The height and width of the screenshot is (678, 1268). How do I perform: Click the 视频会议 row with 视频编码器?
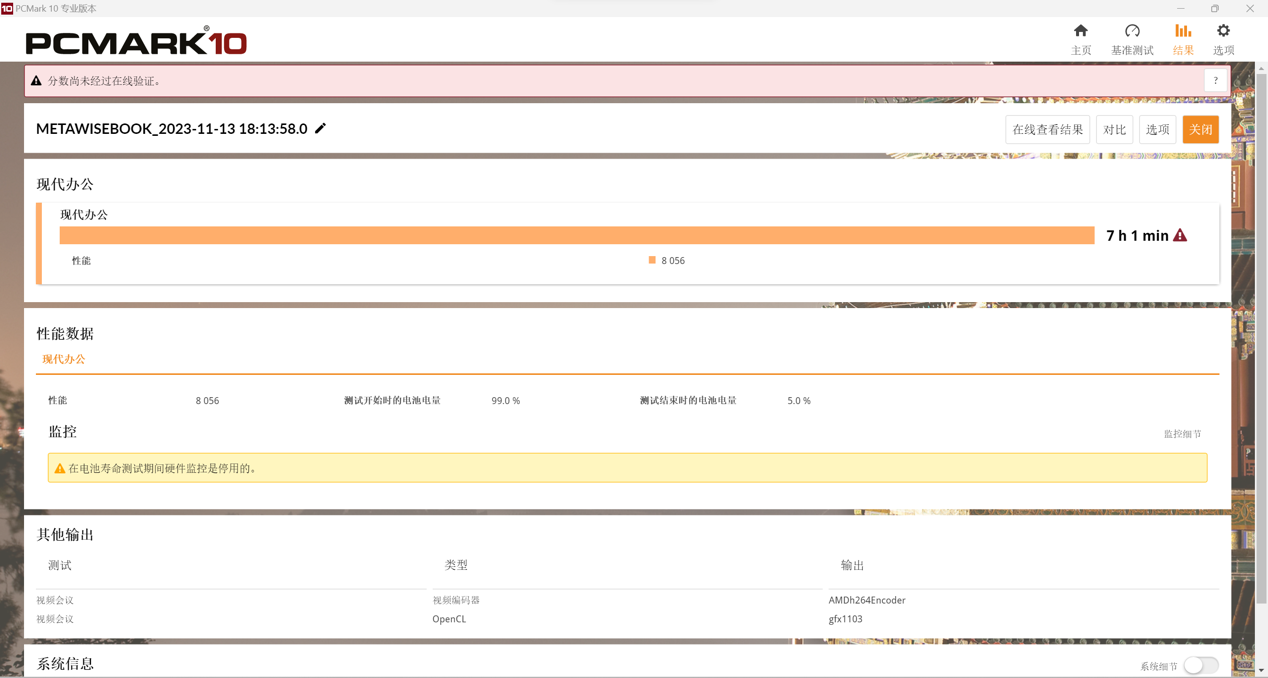coord(628,600)
